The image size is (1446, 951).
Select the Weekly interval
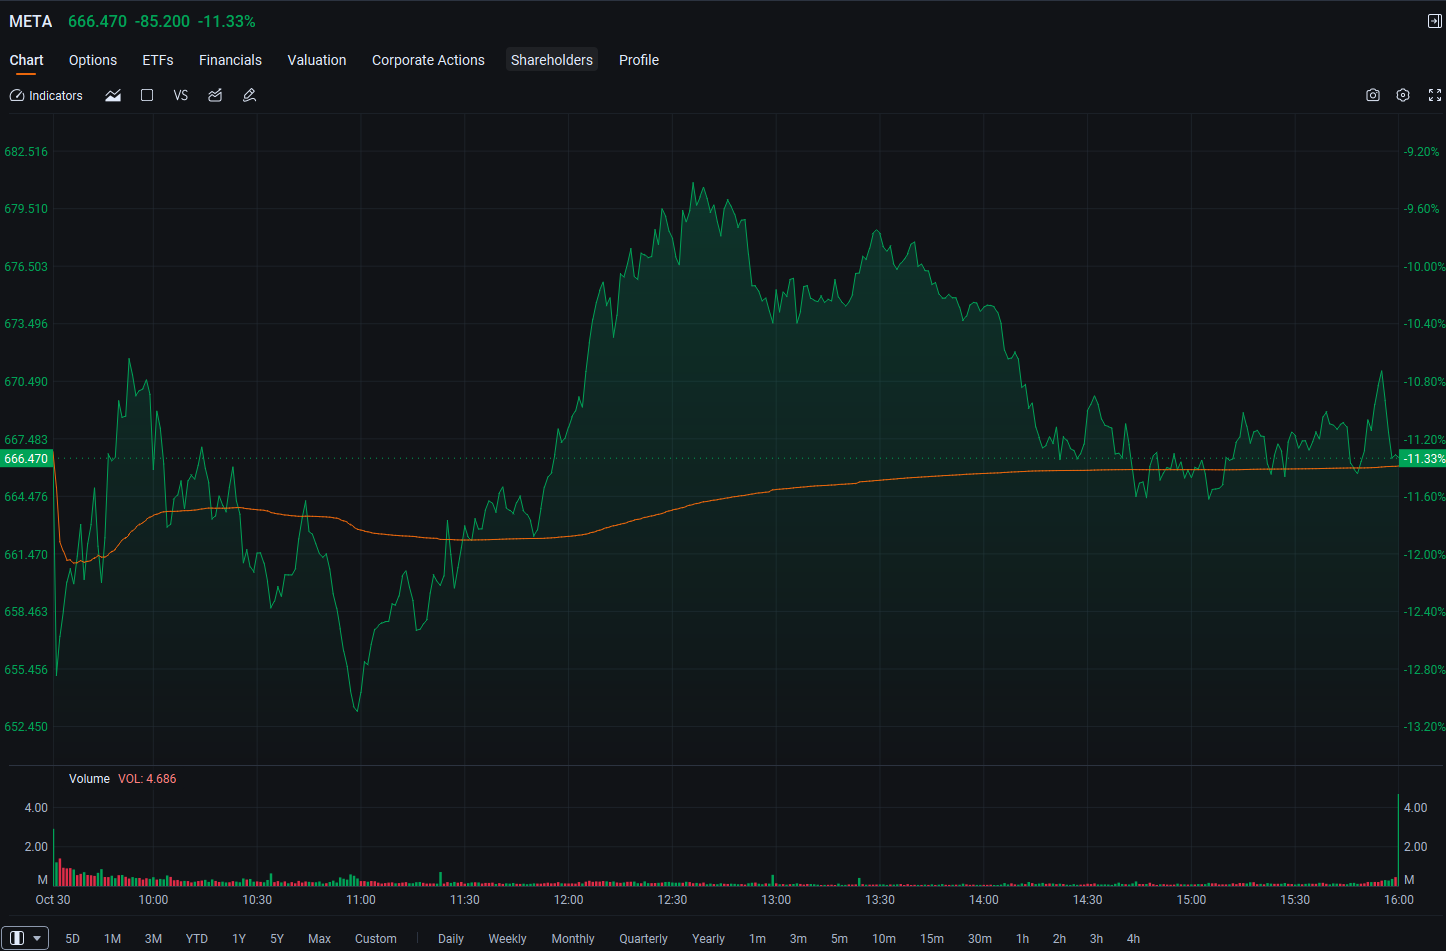click(507, 939)
